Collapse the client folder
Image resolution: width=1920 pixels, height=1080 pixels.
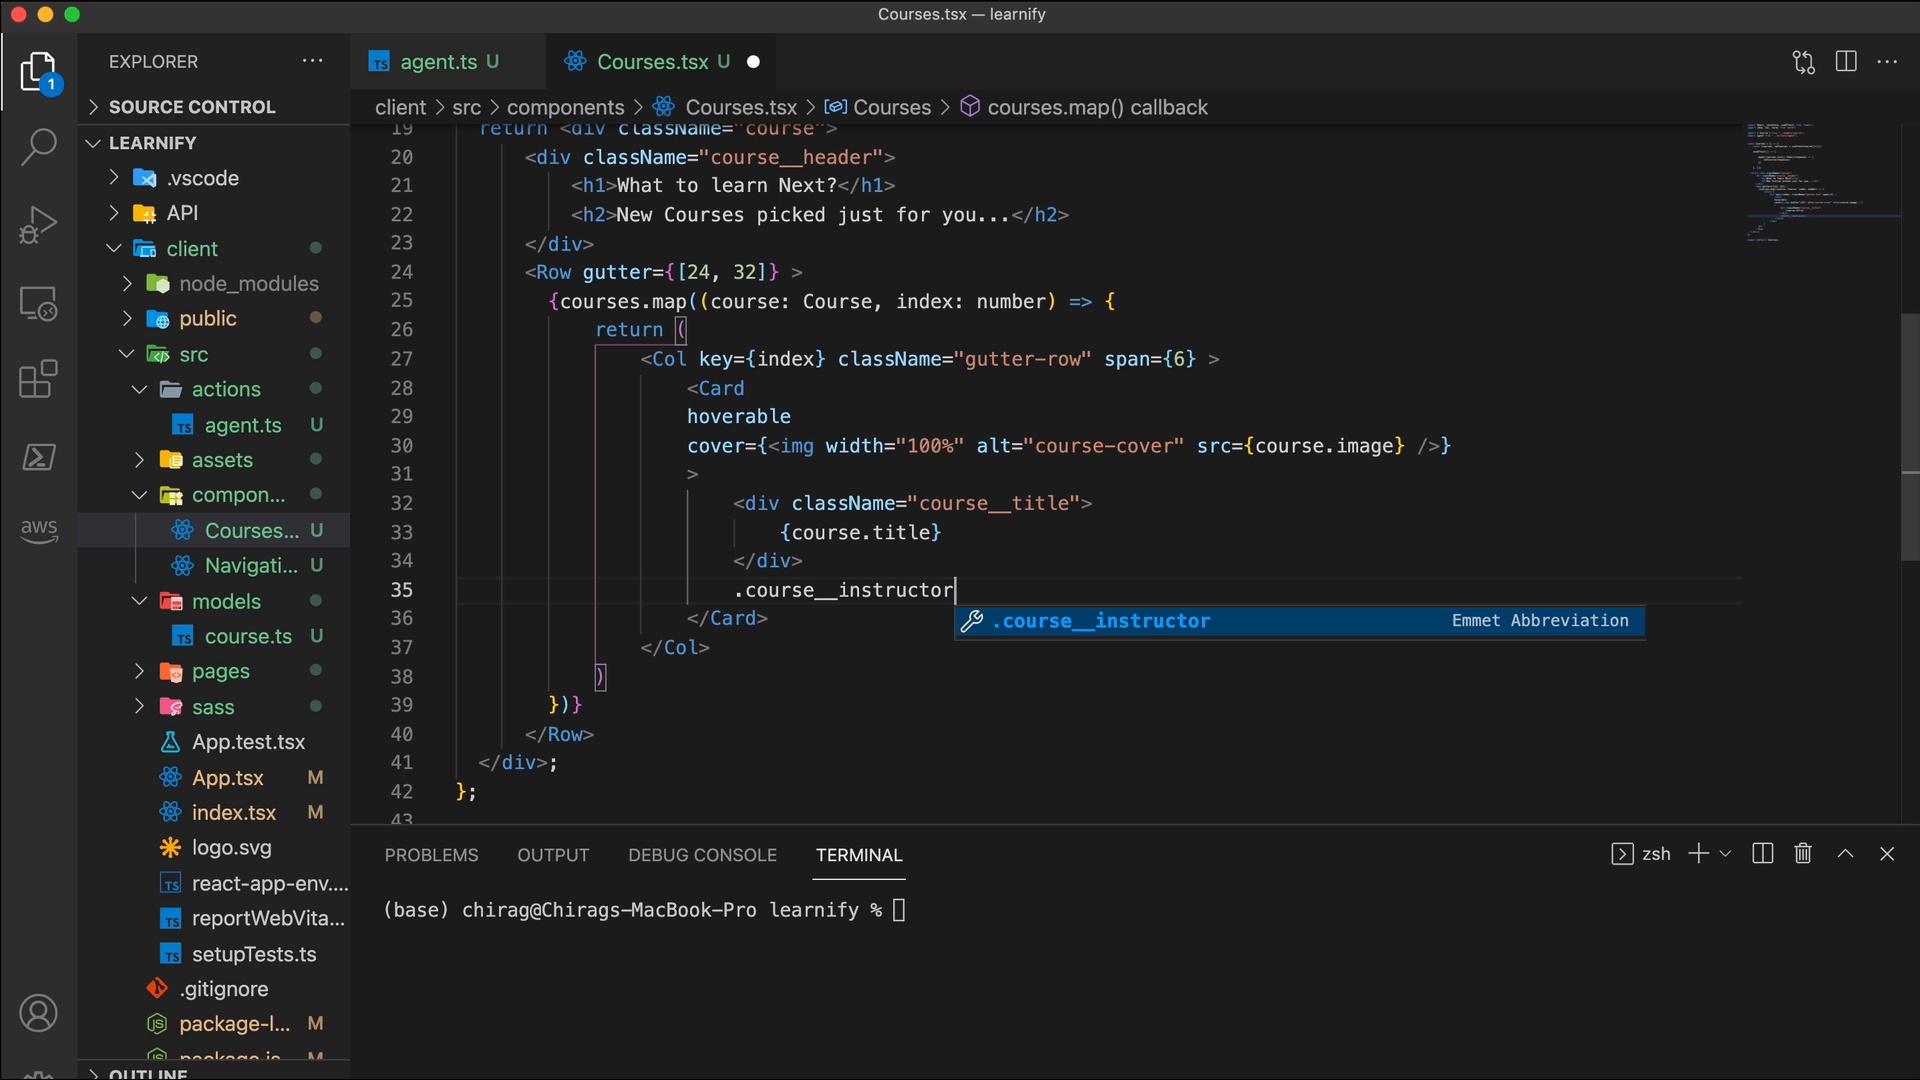click(x=214, y=249)
